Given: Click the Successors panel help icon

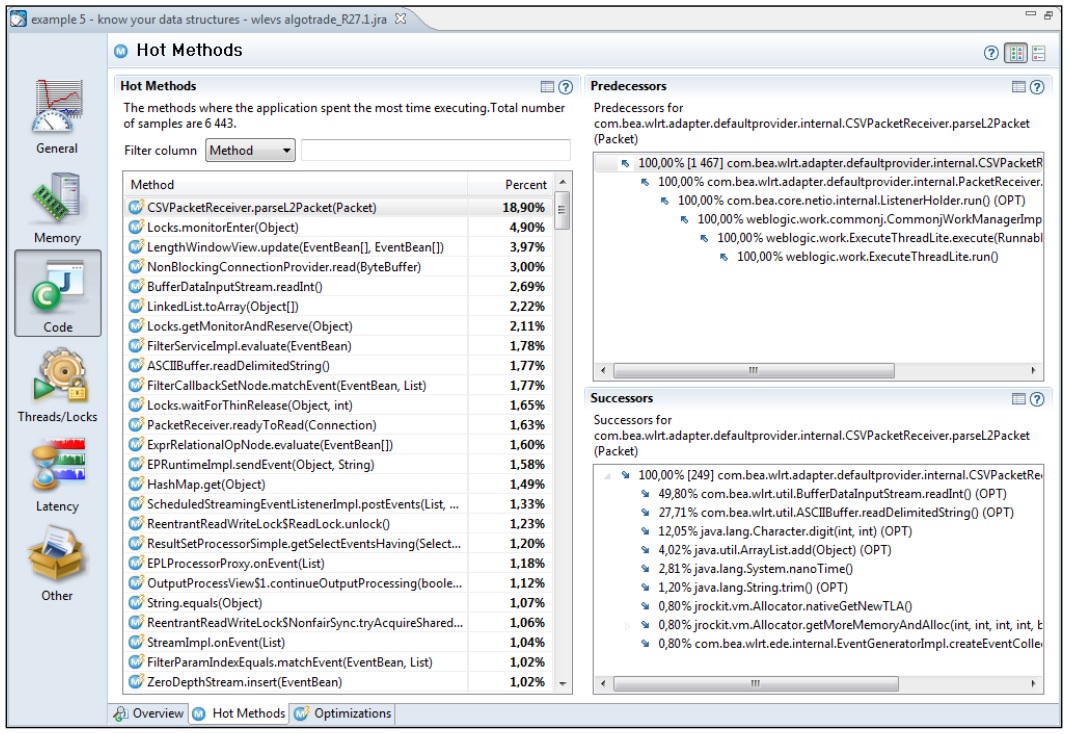Looking at the screenshot, I should click(1037, 399).
